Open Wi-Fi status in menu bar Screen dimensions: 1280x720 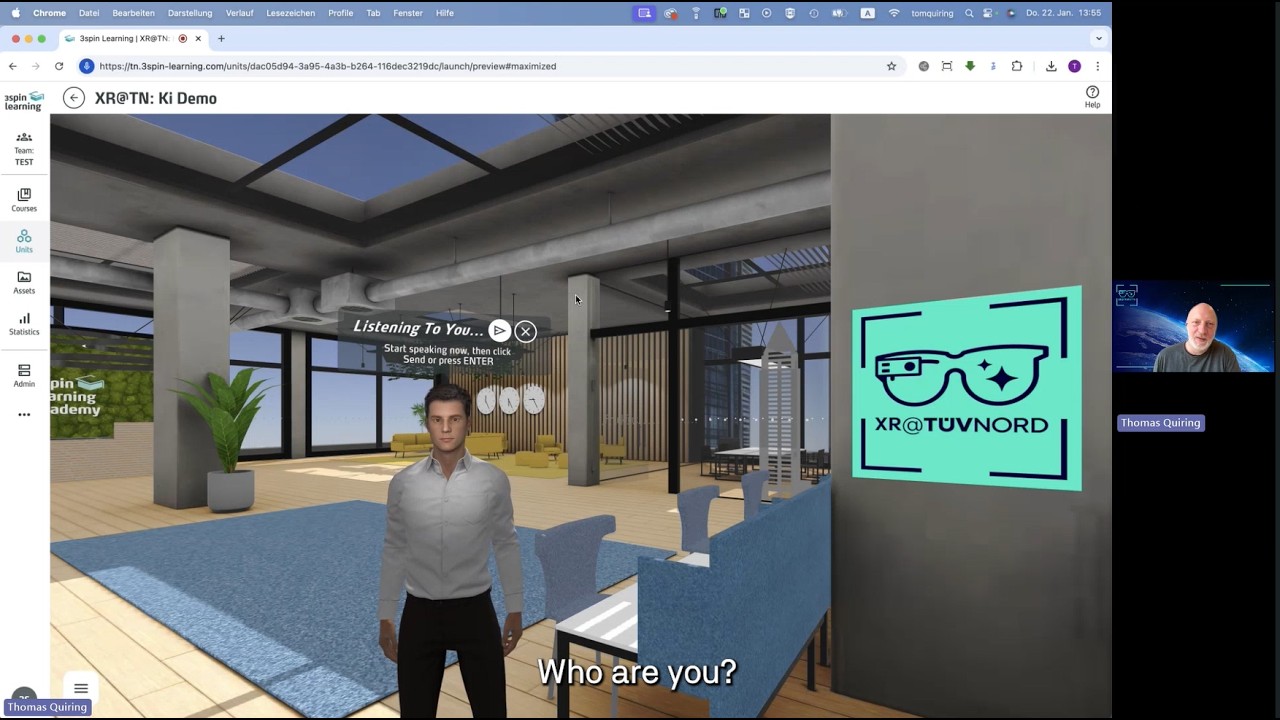894,13
